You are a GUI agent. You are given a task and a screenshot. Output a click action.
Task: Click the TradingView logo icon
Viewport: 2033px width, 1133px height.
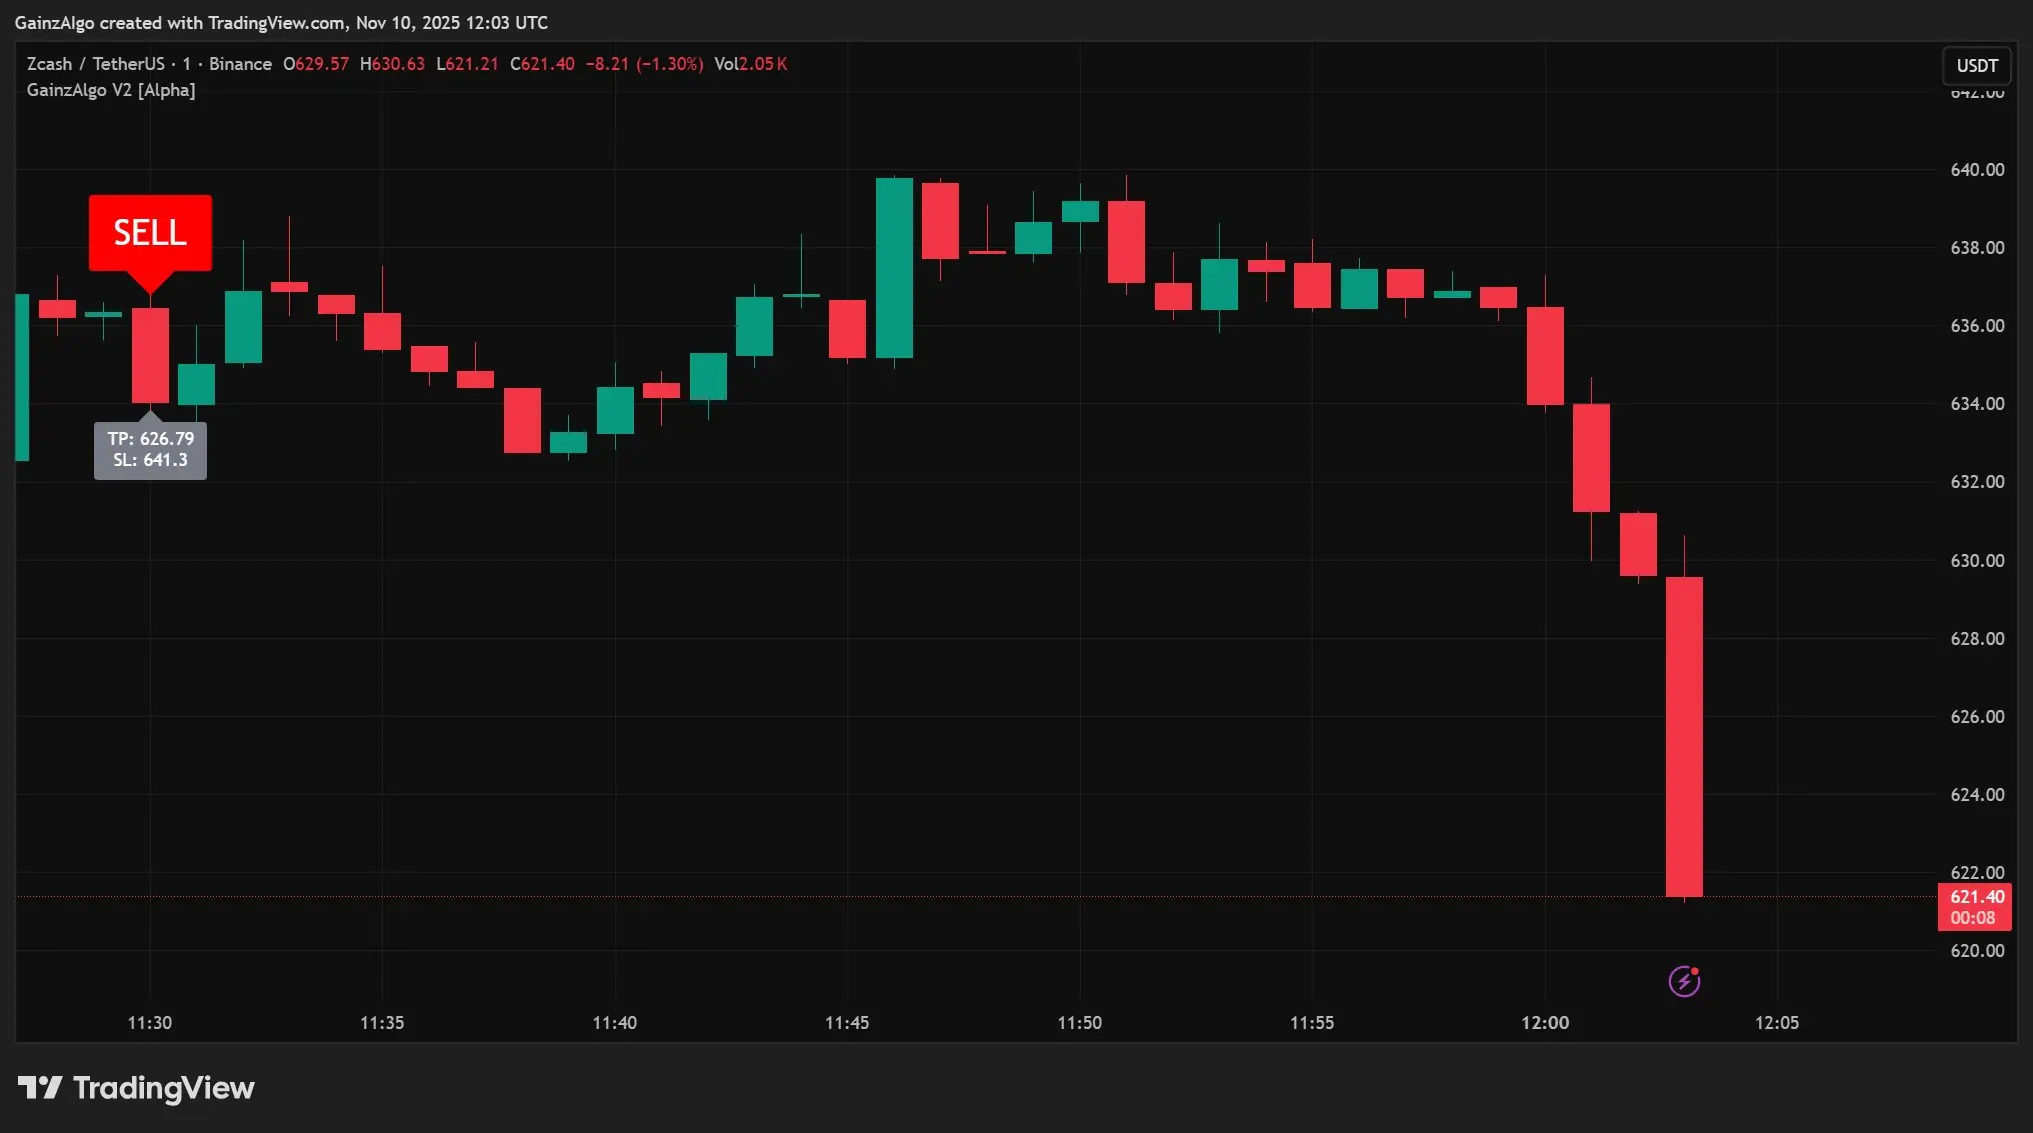[x=40, y=1087]
